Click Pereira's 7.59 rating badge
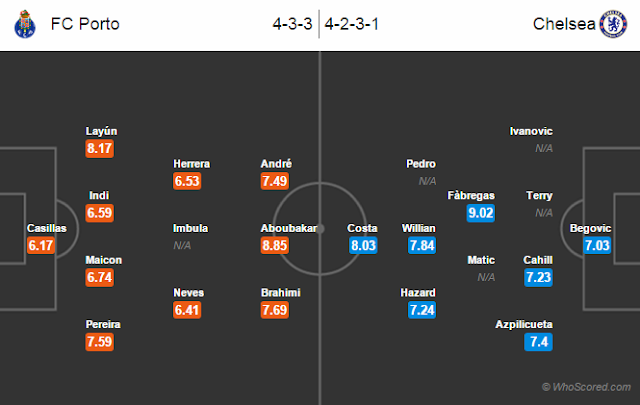640x405 pixels. [103, 342]
